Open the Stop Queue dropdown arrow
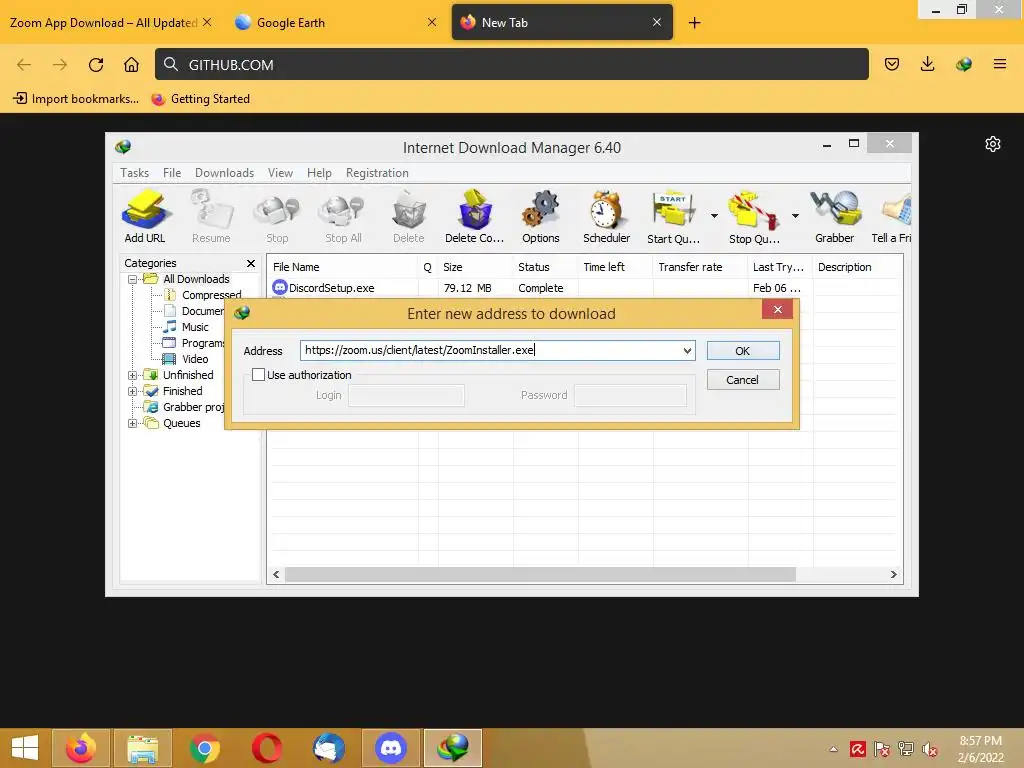This screenshot has width=1024, height=768. point(795,216)
